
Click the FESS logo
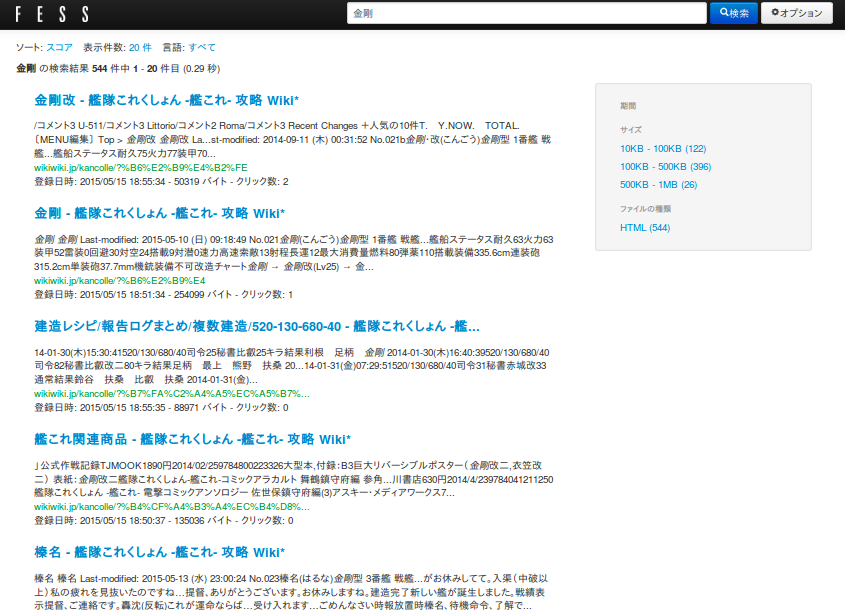click(x=52, y=14)
